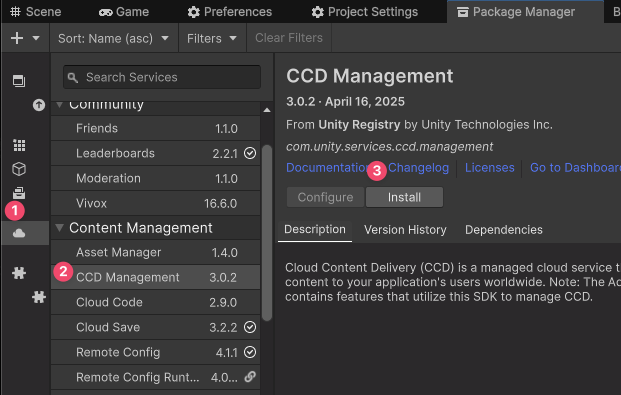The width and height of the screenshot is (621, 395).
Task: Click the Install button
Action: coord(404,197)
